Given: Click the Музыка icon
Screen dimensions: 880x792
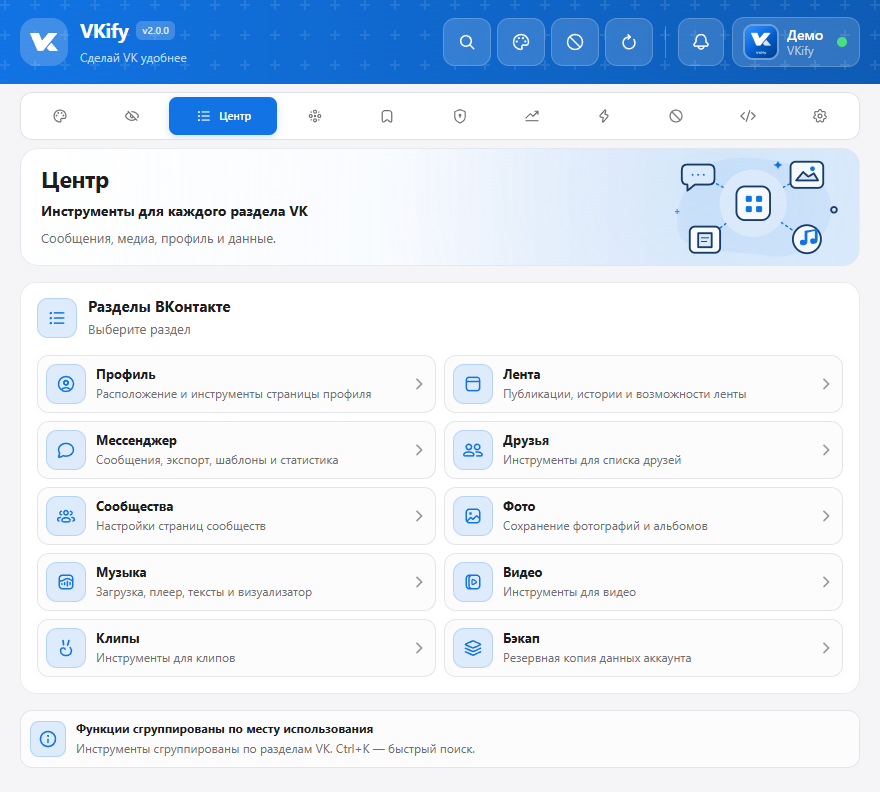Looking at the screenshot, I should pos(66,582).
